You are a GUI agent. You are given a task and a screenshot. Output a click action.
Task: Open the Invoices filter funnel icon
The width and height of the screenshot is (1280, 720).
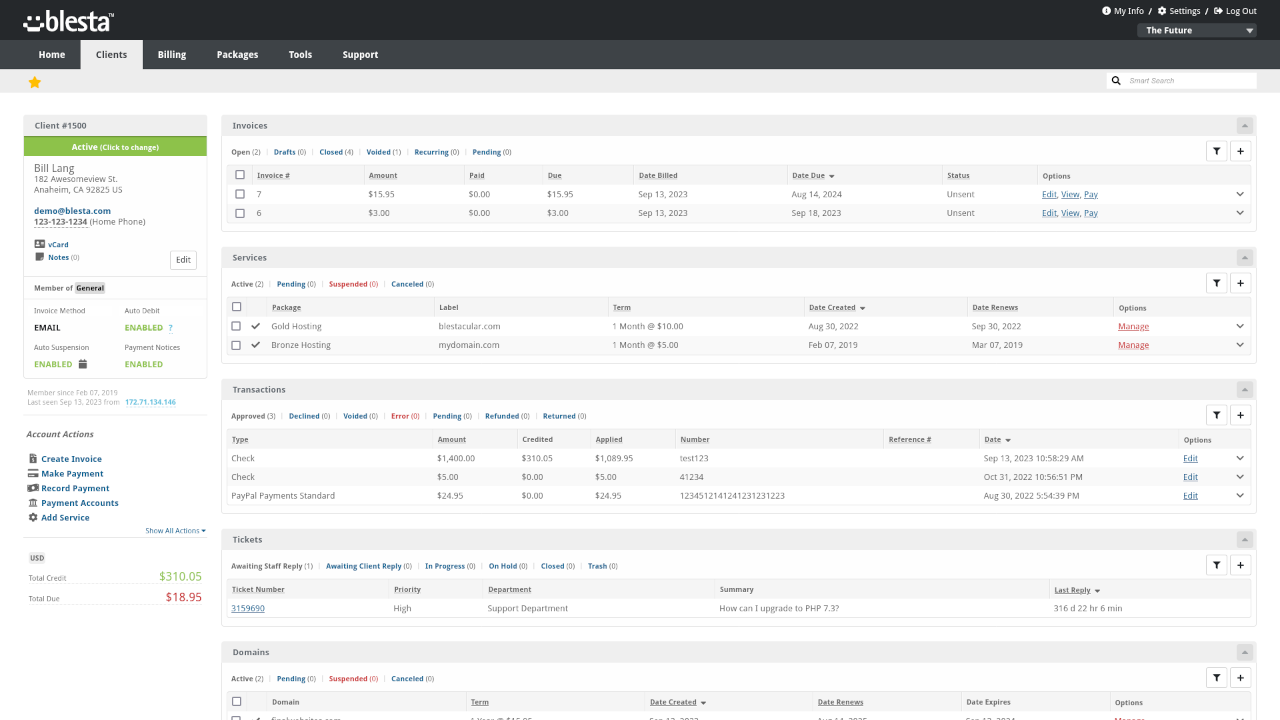[1216, 151]
